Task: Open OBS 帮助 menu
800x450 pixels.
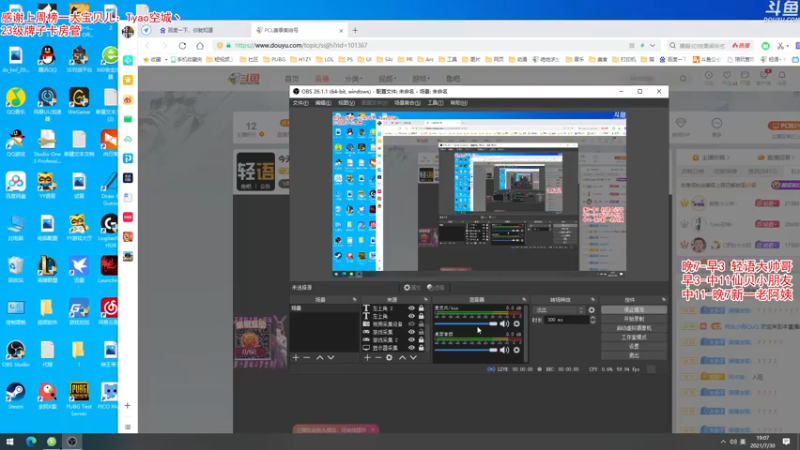Action: [458, 103]
